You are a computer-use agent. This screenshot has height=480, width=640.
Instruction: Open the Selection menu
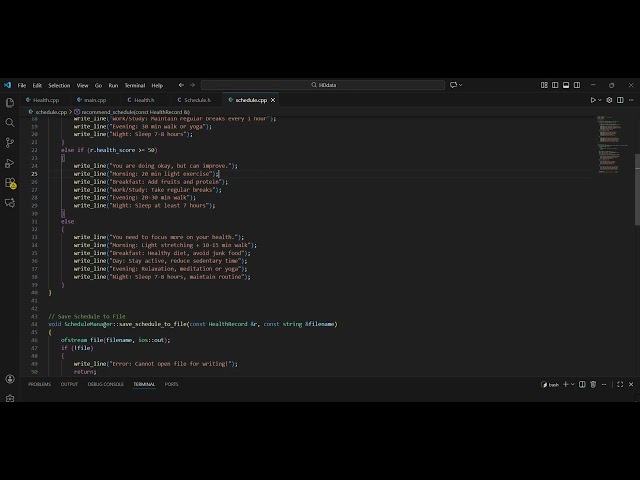pyautogui.click(x=59, y=85)
